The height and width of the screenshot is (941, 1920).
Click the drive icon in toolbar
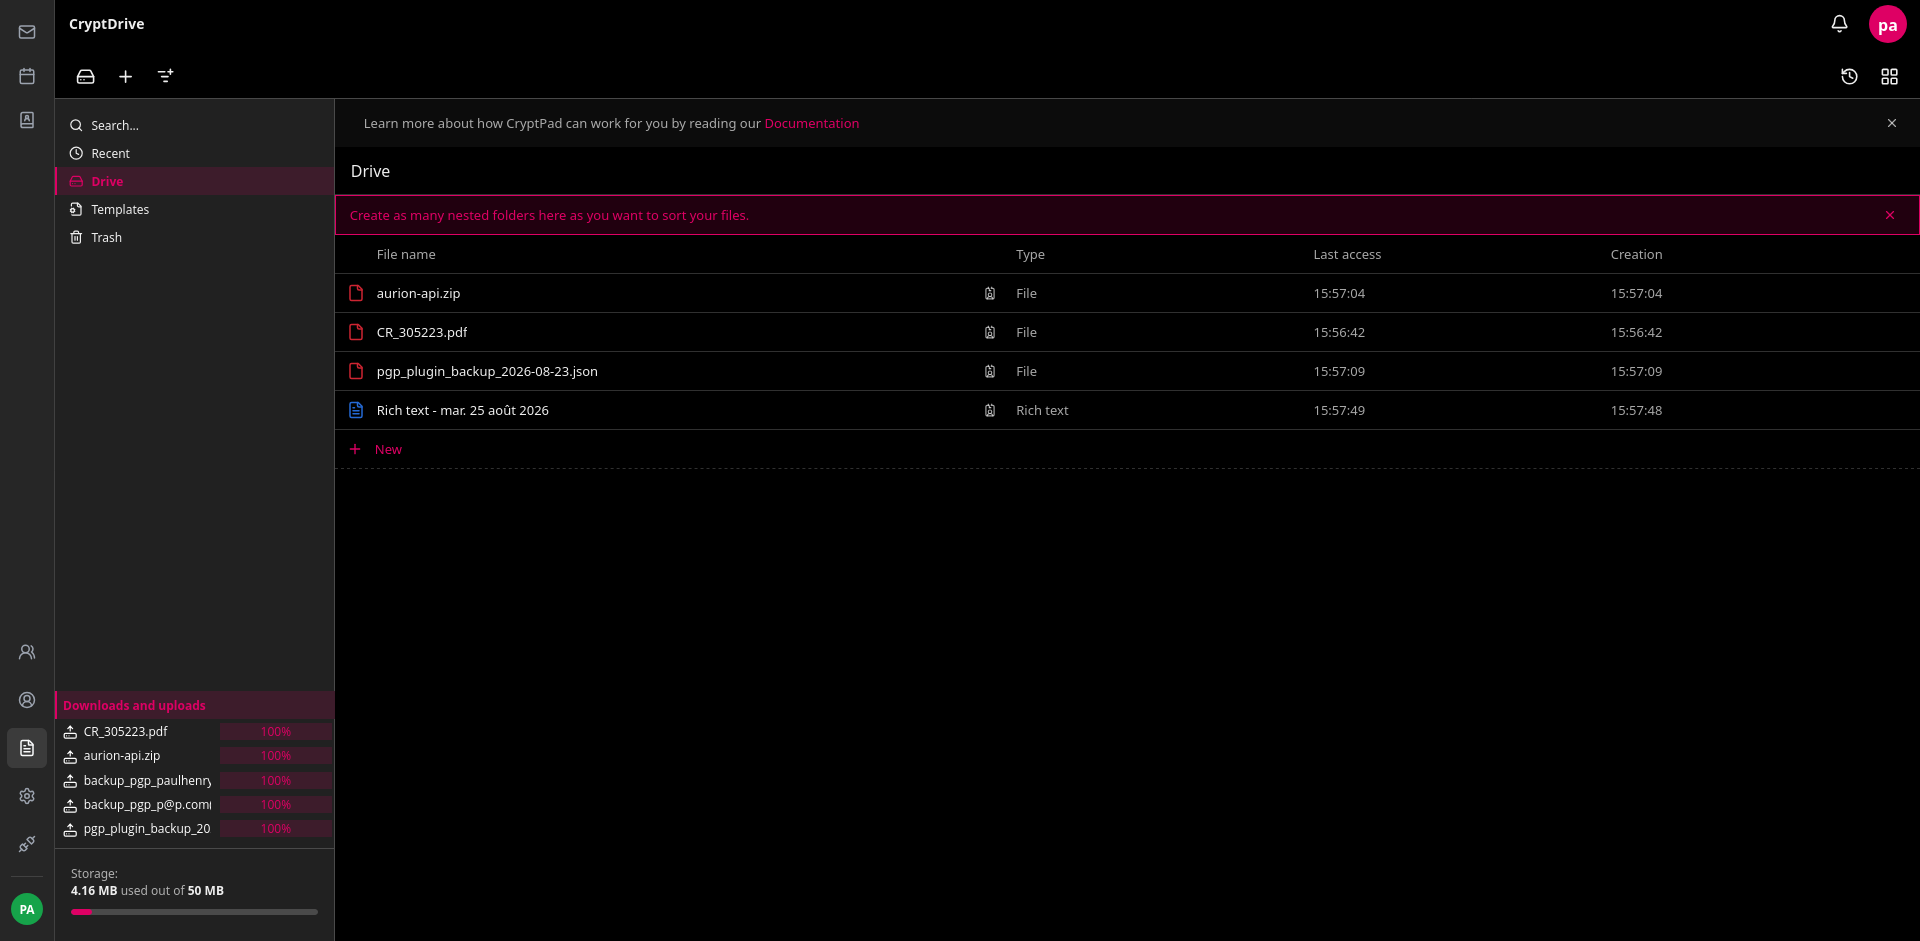[x=86, y=76]
